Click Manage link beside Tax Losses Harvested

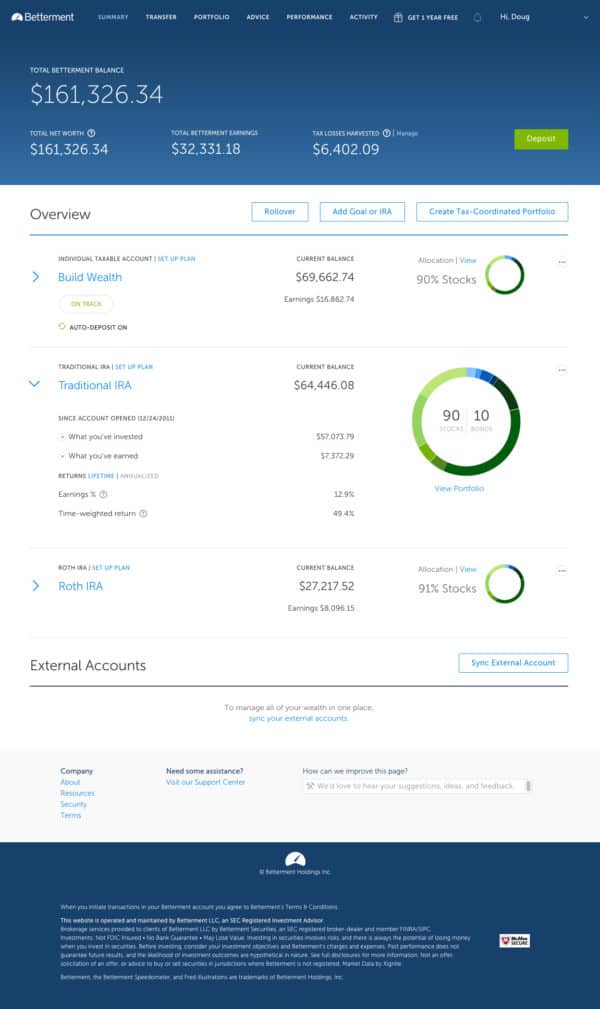407,133
